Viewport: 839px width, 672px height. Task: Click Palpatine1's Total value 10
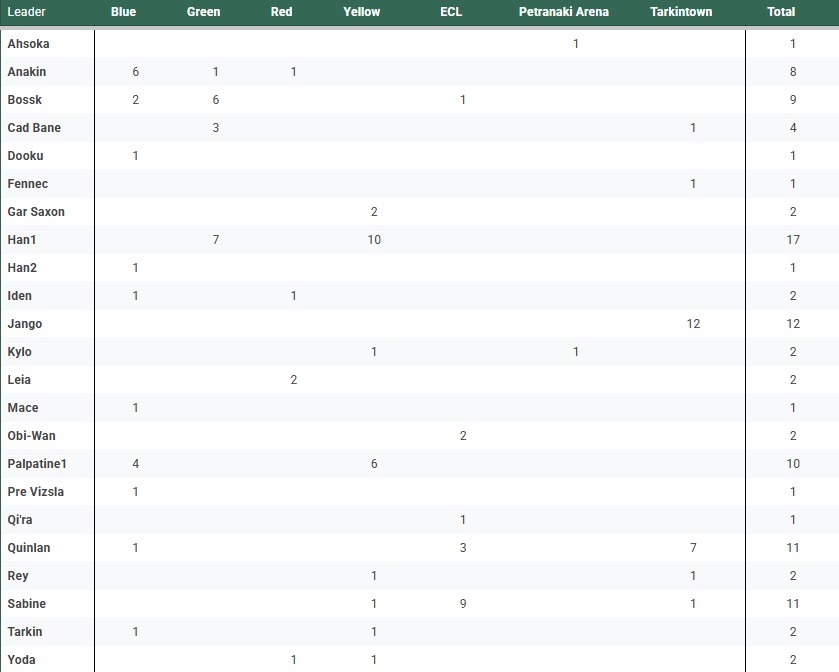793,464
